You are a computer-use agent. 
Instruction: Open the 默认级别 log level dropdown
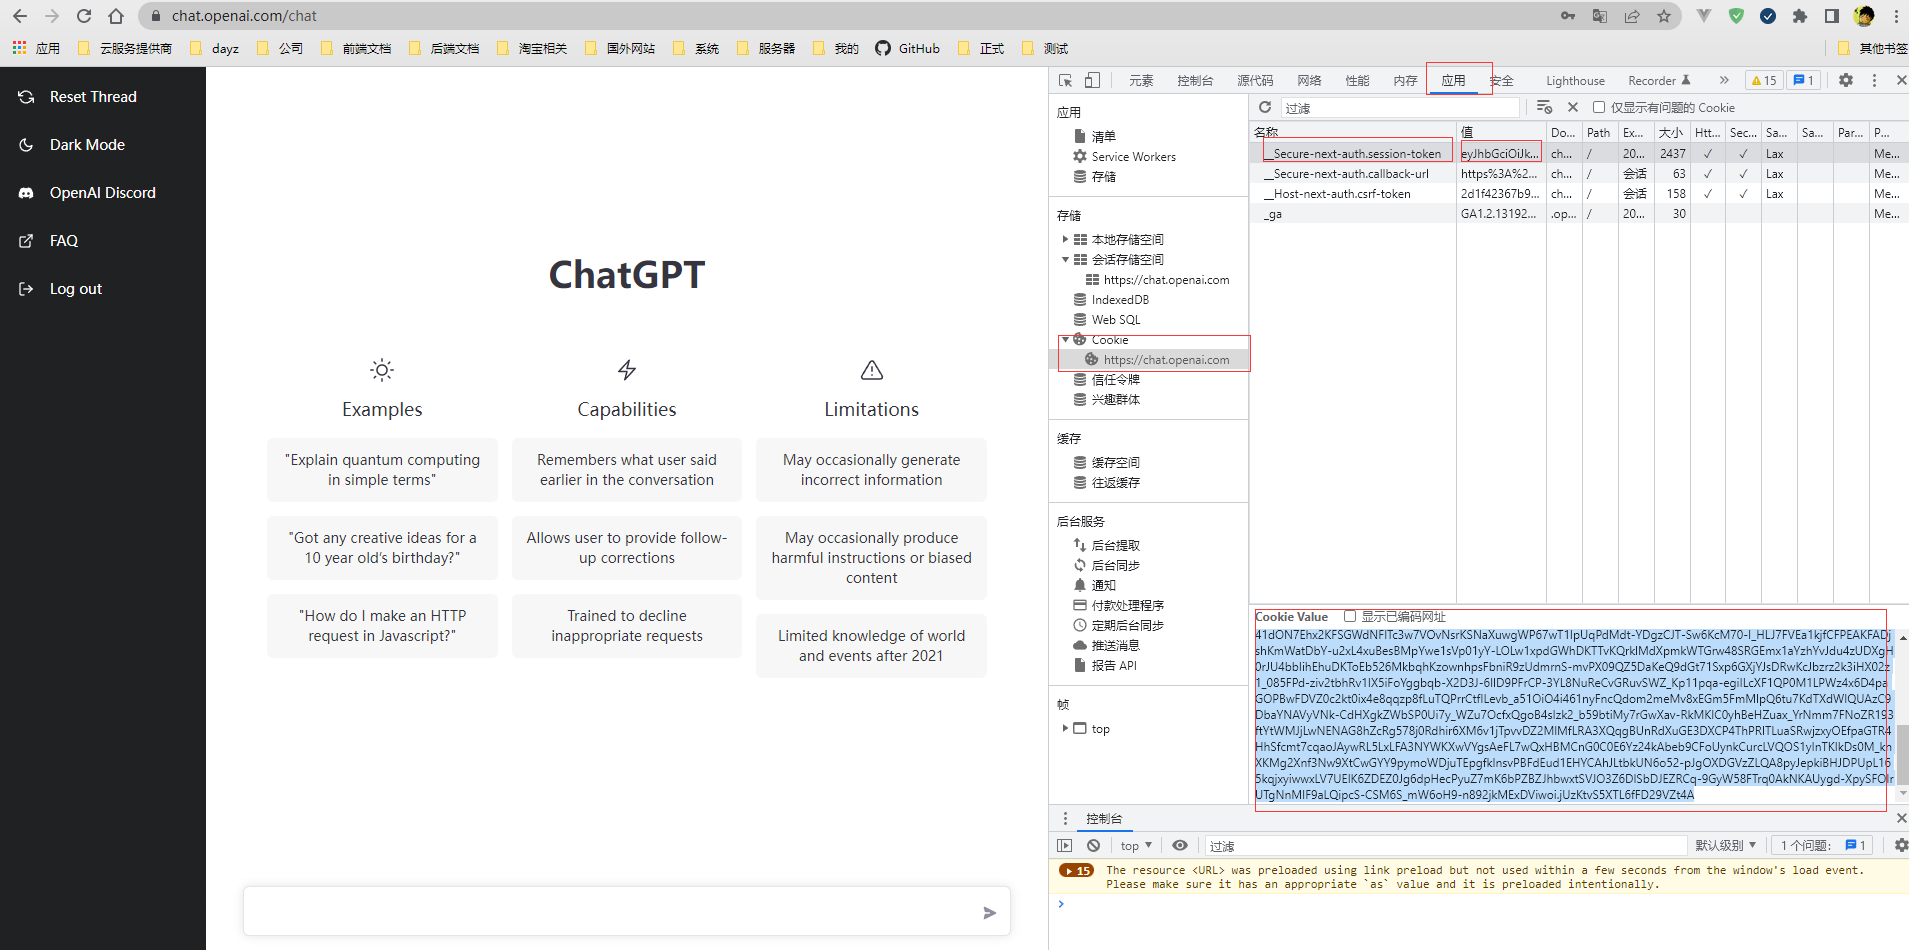point(1725,845)
